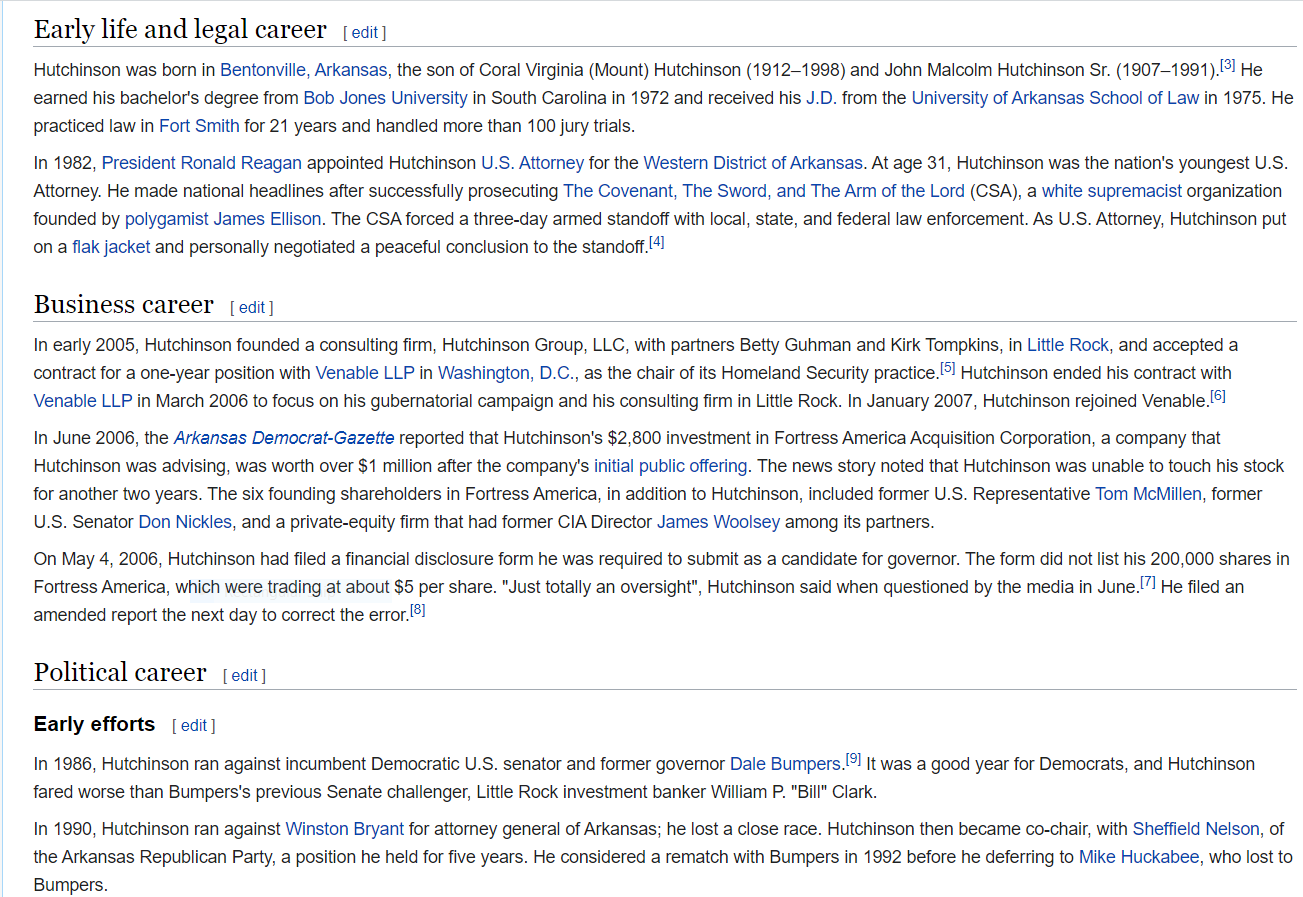Jump to citation reference 8
The height and width of the screenshot is (897, 1303).
(x=418, y=609)
